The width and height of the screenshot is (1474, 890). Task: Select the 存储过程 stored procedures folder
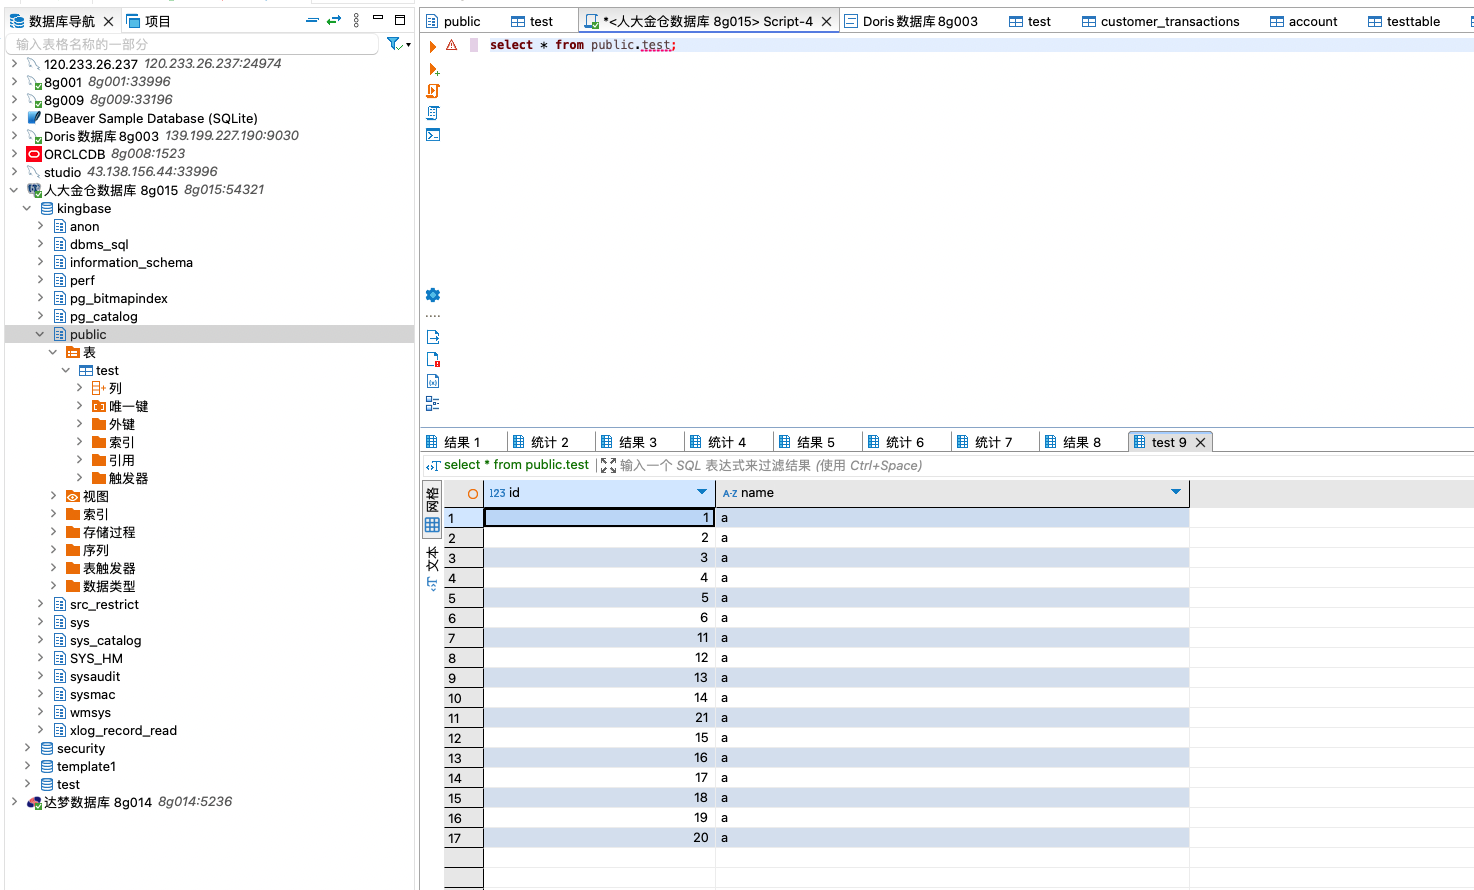coord(109,532)
